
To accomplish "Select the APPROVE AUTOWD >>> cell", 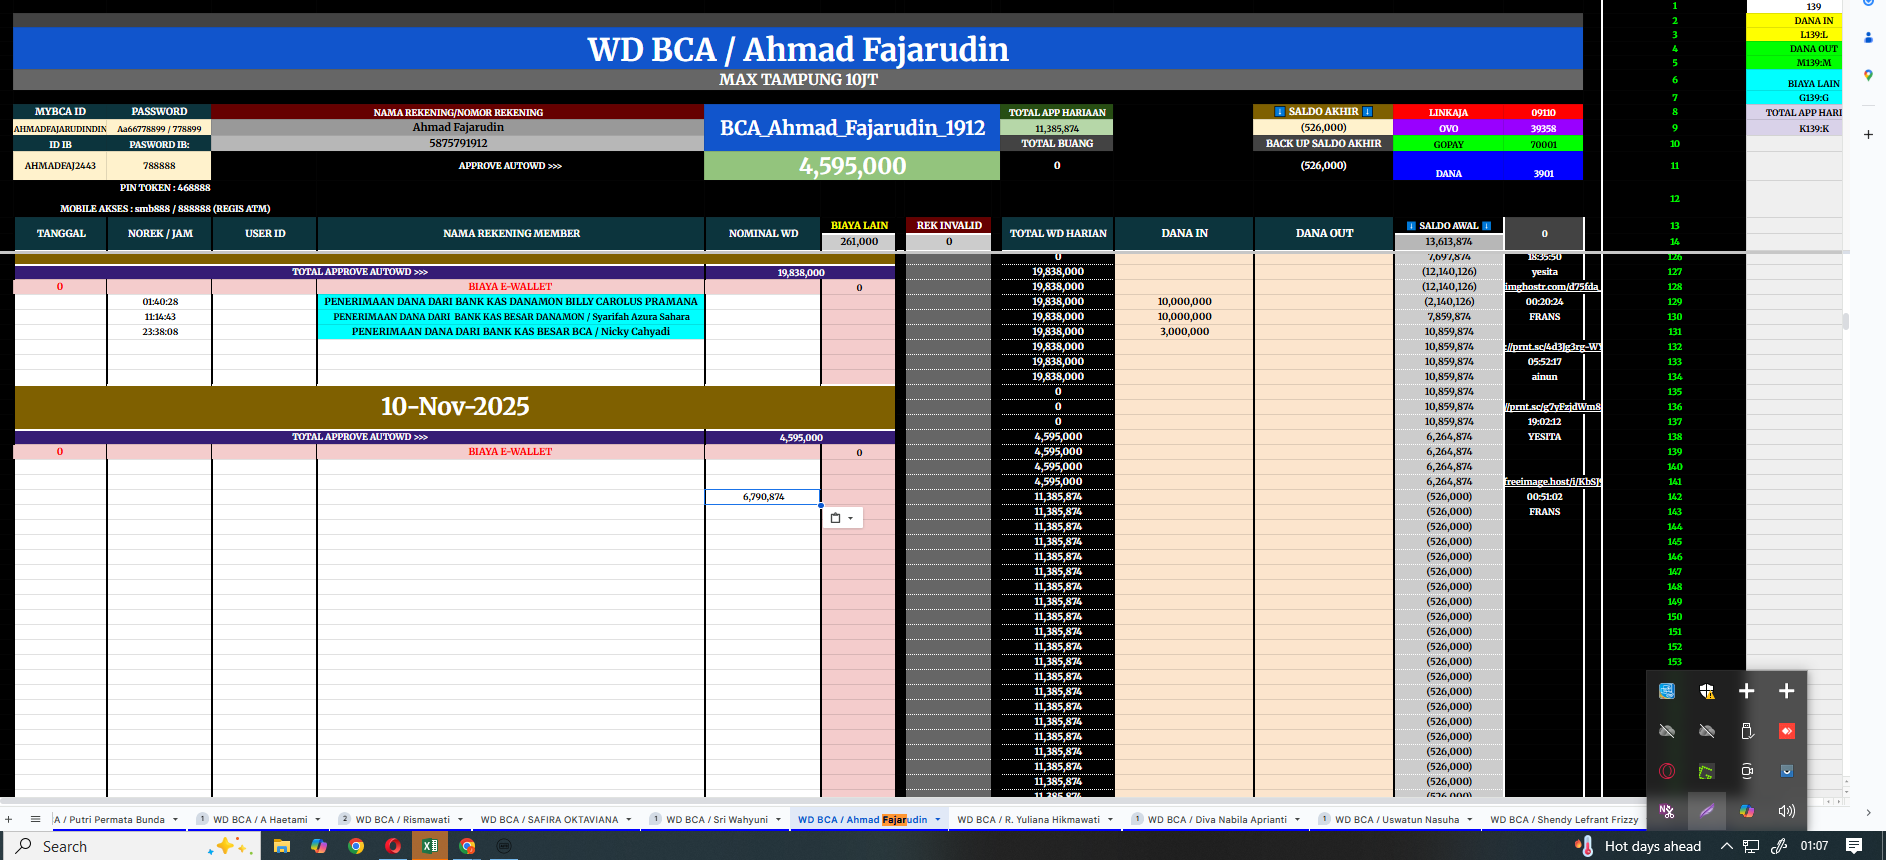I will click(x=510, y=166).
